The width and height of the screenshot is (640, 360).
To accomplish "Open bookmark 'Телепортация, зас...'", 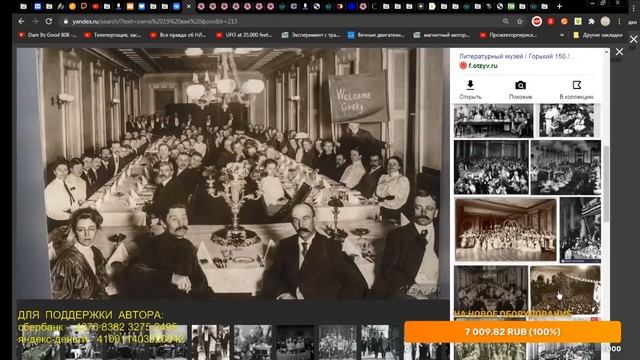I will (113, 35).
